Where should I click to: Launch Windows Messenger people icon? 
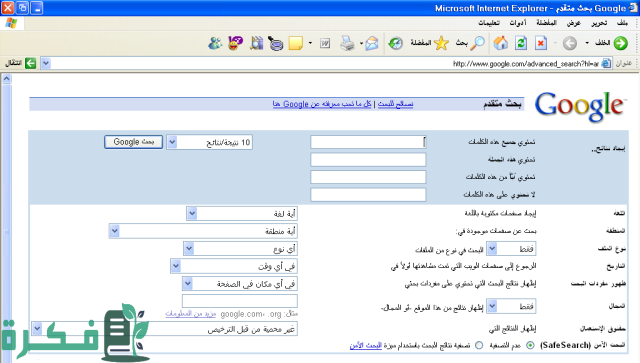[215, 43]
